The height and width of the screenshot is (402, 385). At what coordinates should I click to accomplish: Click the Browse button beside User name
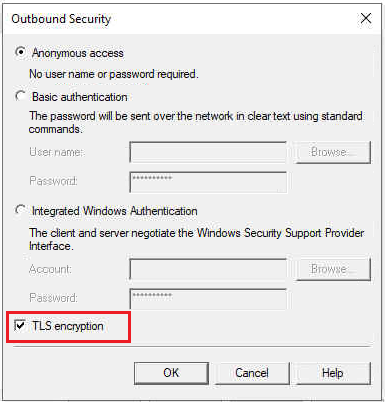tap(333, 152)
